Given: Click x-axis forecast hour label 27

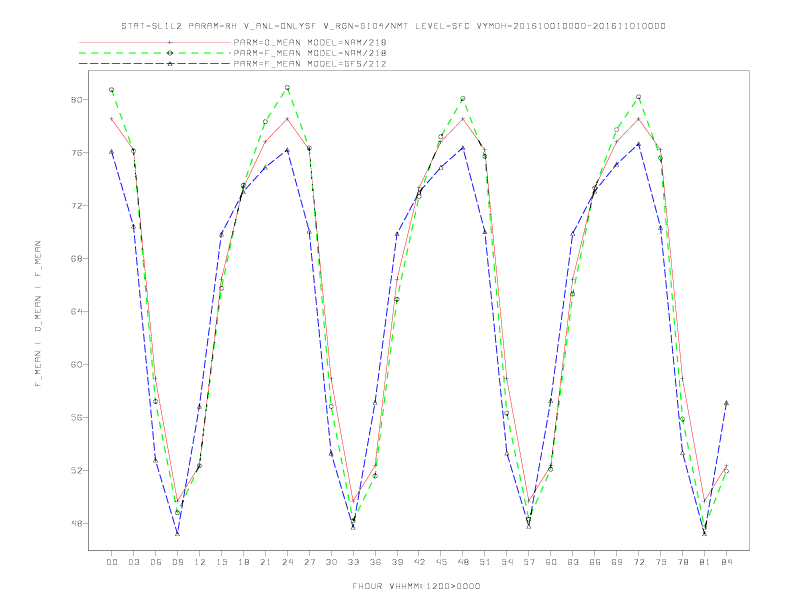Looking at the screenshot, I should [x=309, y=562].
